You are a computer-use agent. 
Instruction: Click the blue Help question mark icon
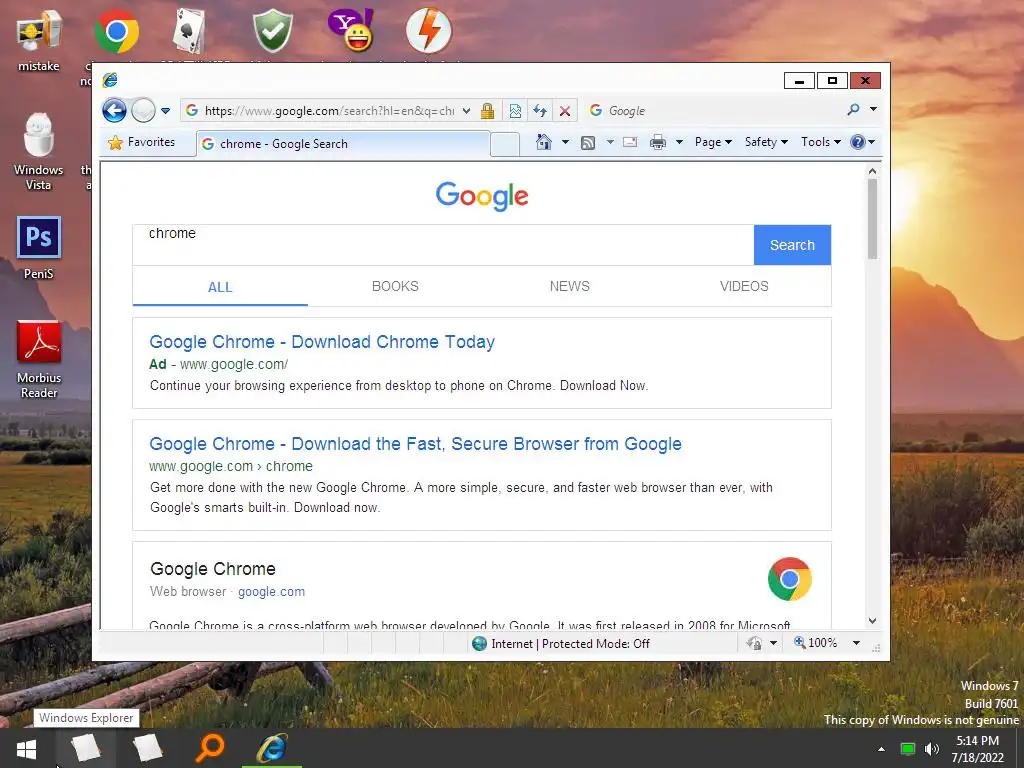click(x=857, y=142)
